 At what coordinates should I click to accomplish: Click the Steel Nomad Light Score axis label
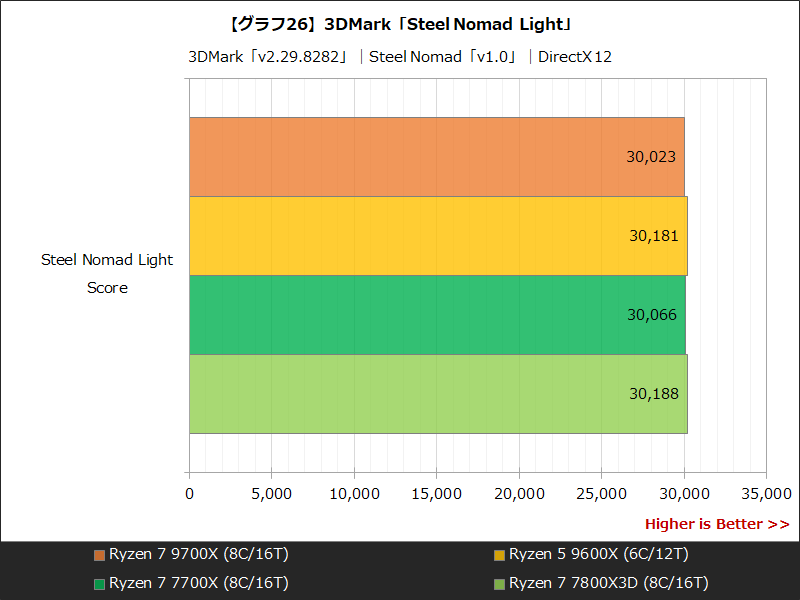[x=106, y=273]
